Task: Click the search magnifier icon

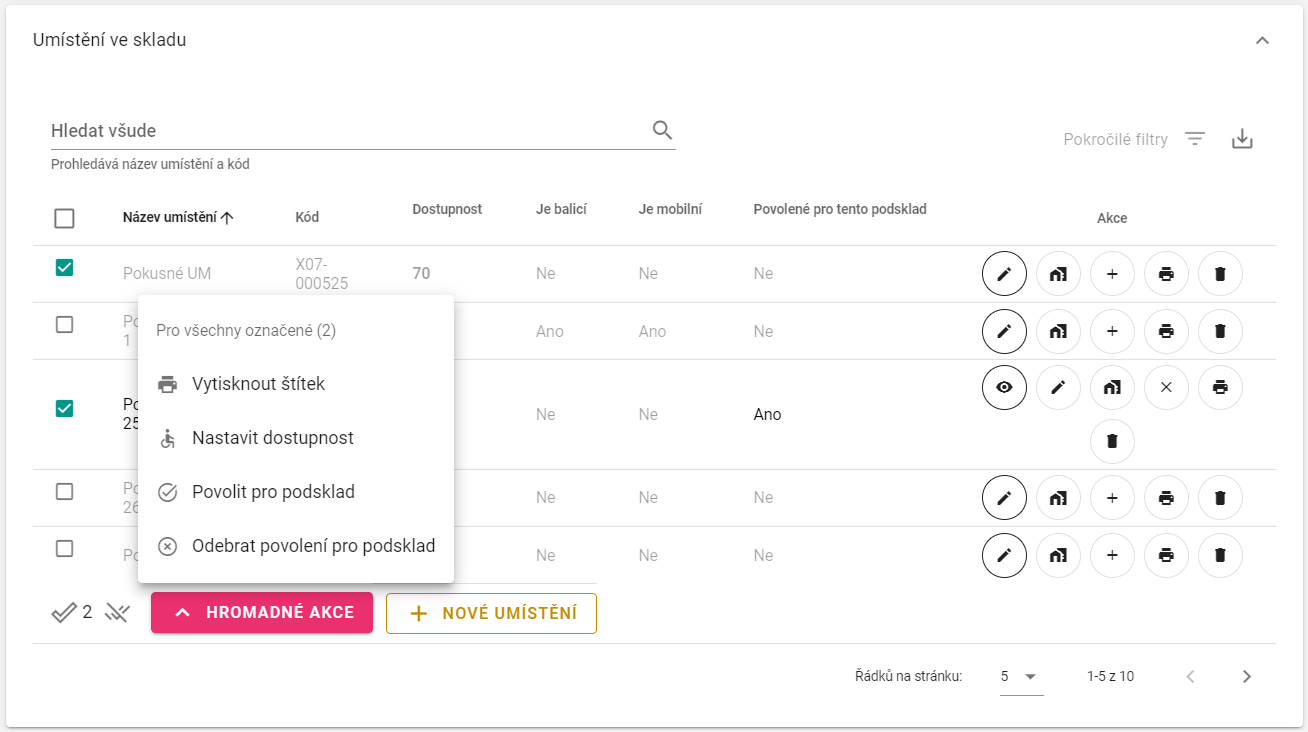Action: click(x=662, y=130)
